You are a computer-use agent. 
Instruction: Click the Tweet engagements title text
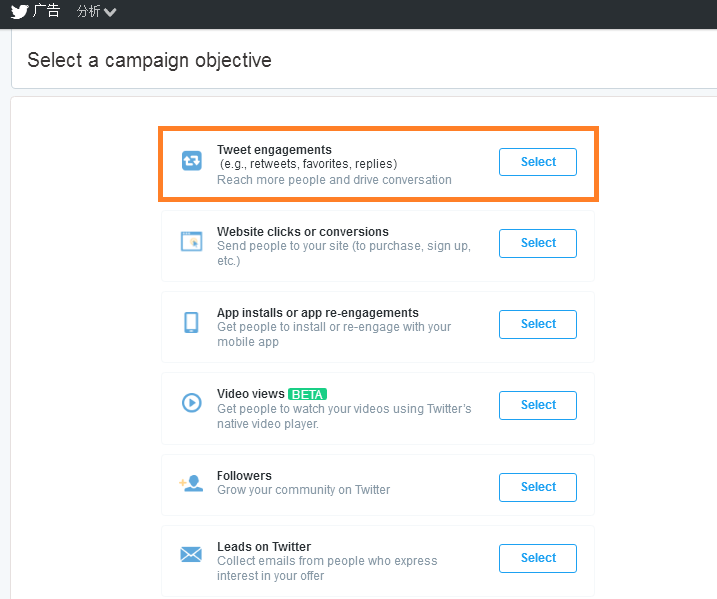pyautogui.click(x=274, y=150)
